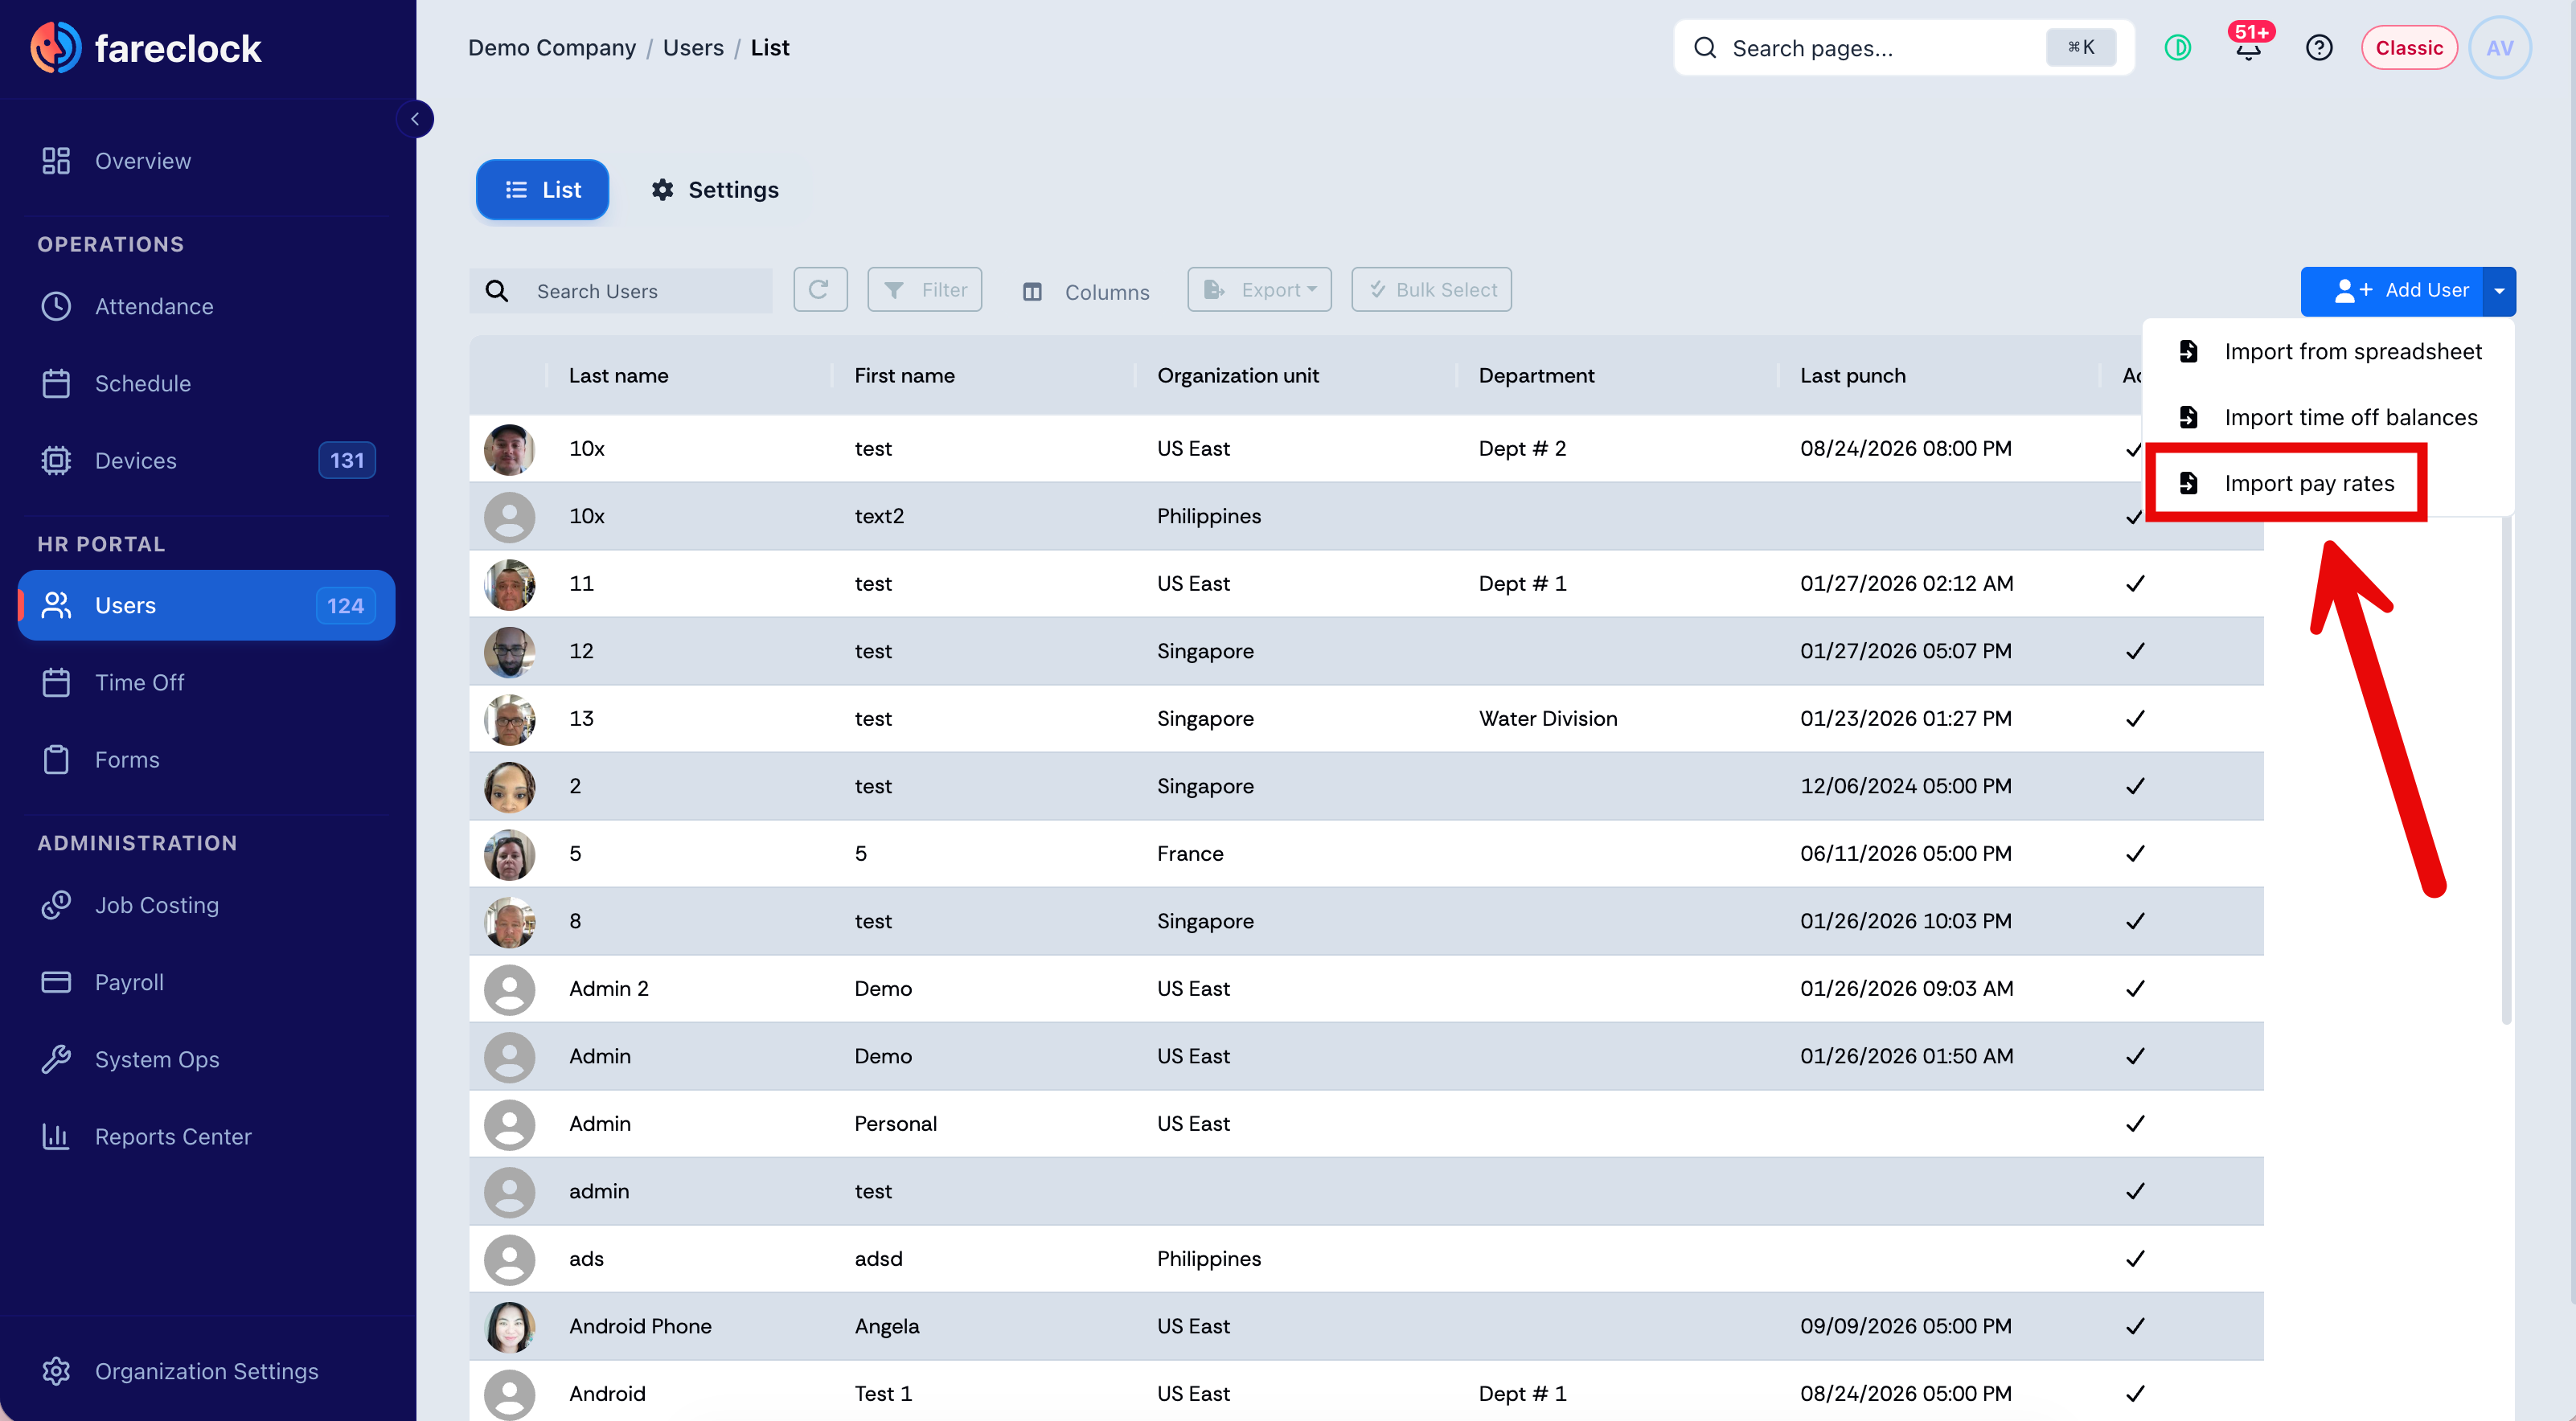Switch to Classic view

pos(2408,48)
